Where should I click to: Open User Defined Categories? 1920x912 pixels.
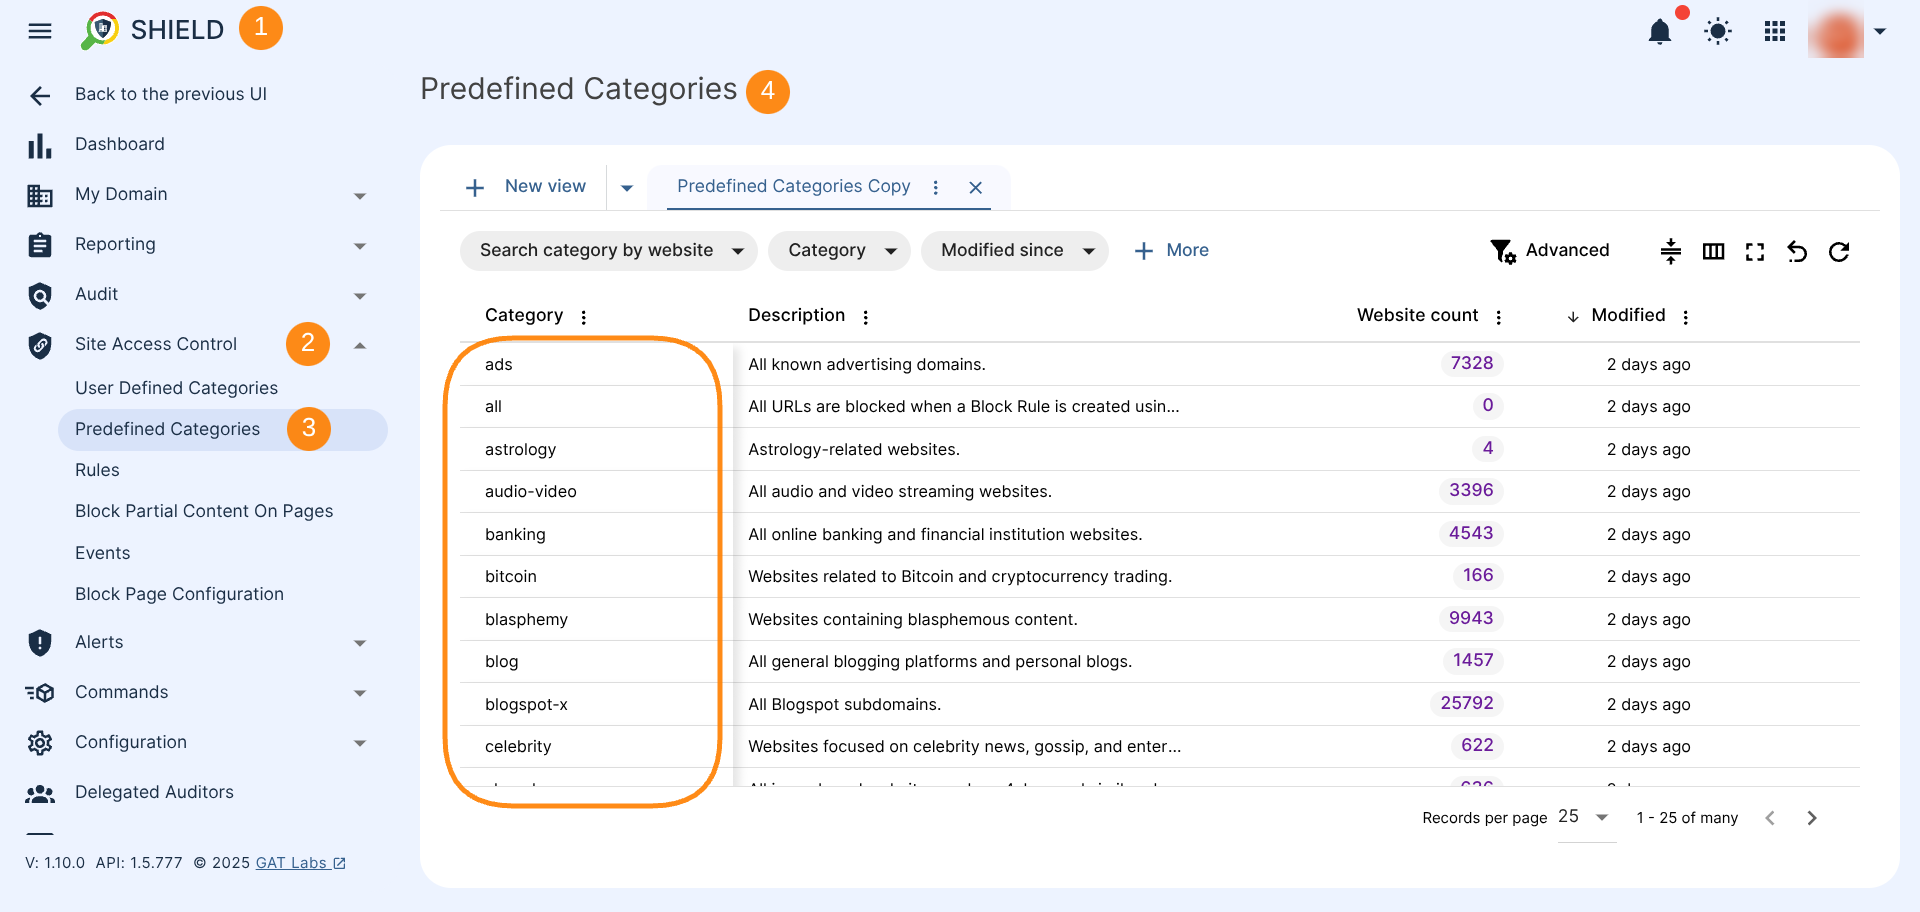[x=177, y=388]
